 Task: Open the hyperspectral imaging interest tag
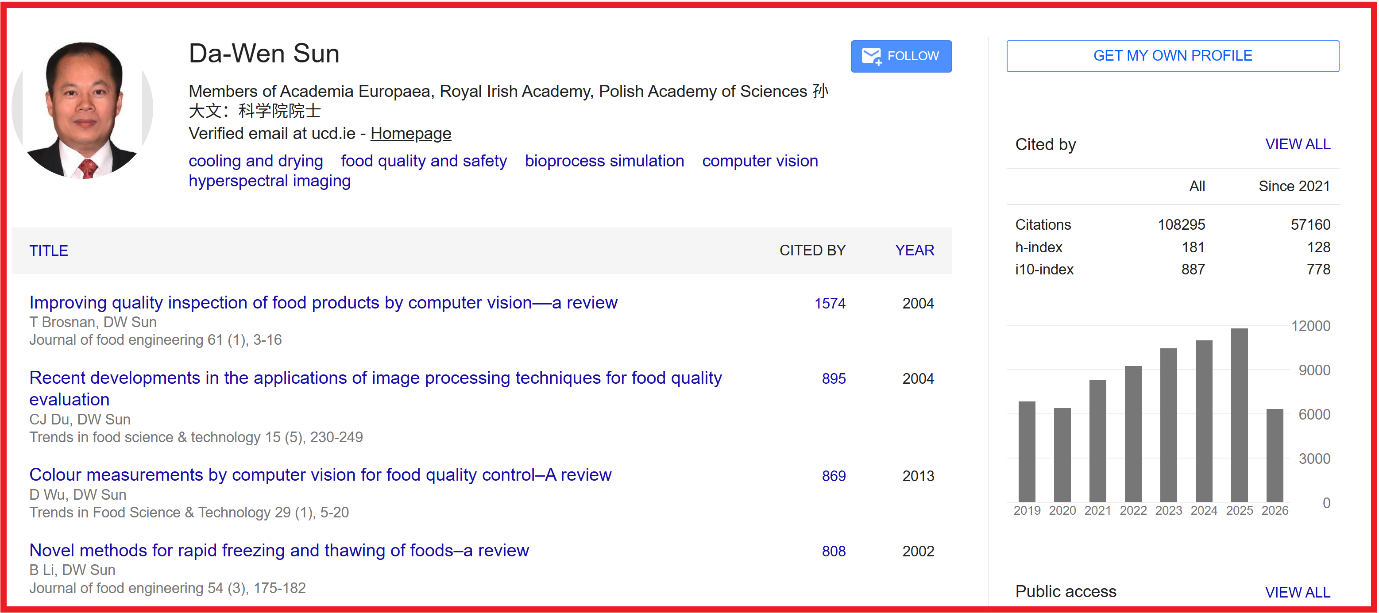[270, 181]
